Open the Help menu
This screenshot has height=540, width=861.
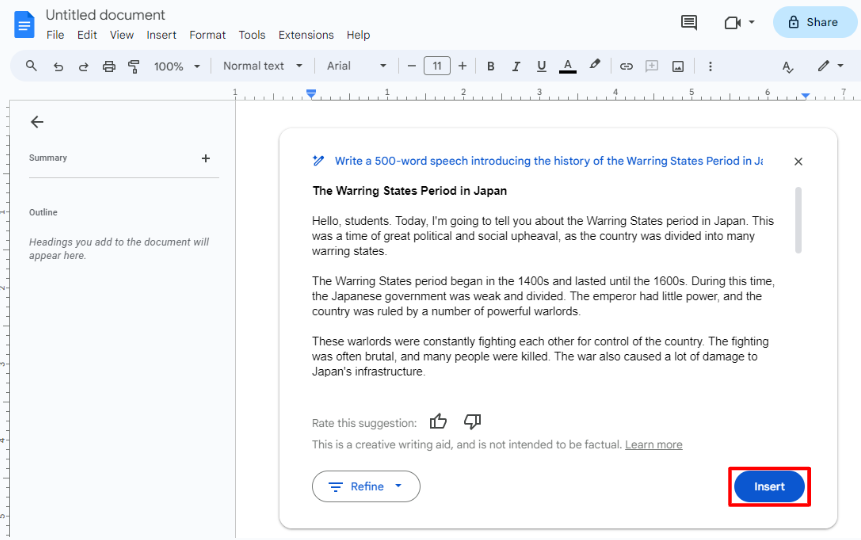[358, 35]
